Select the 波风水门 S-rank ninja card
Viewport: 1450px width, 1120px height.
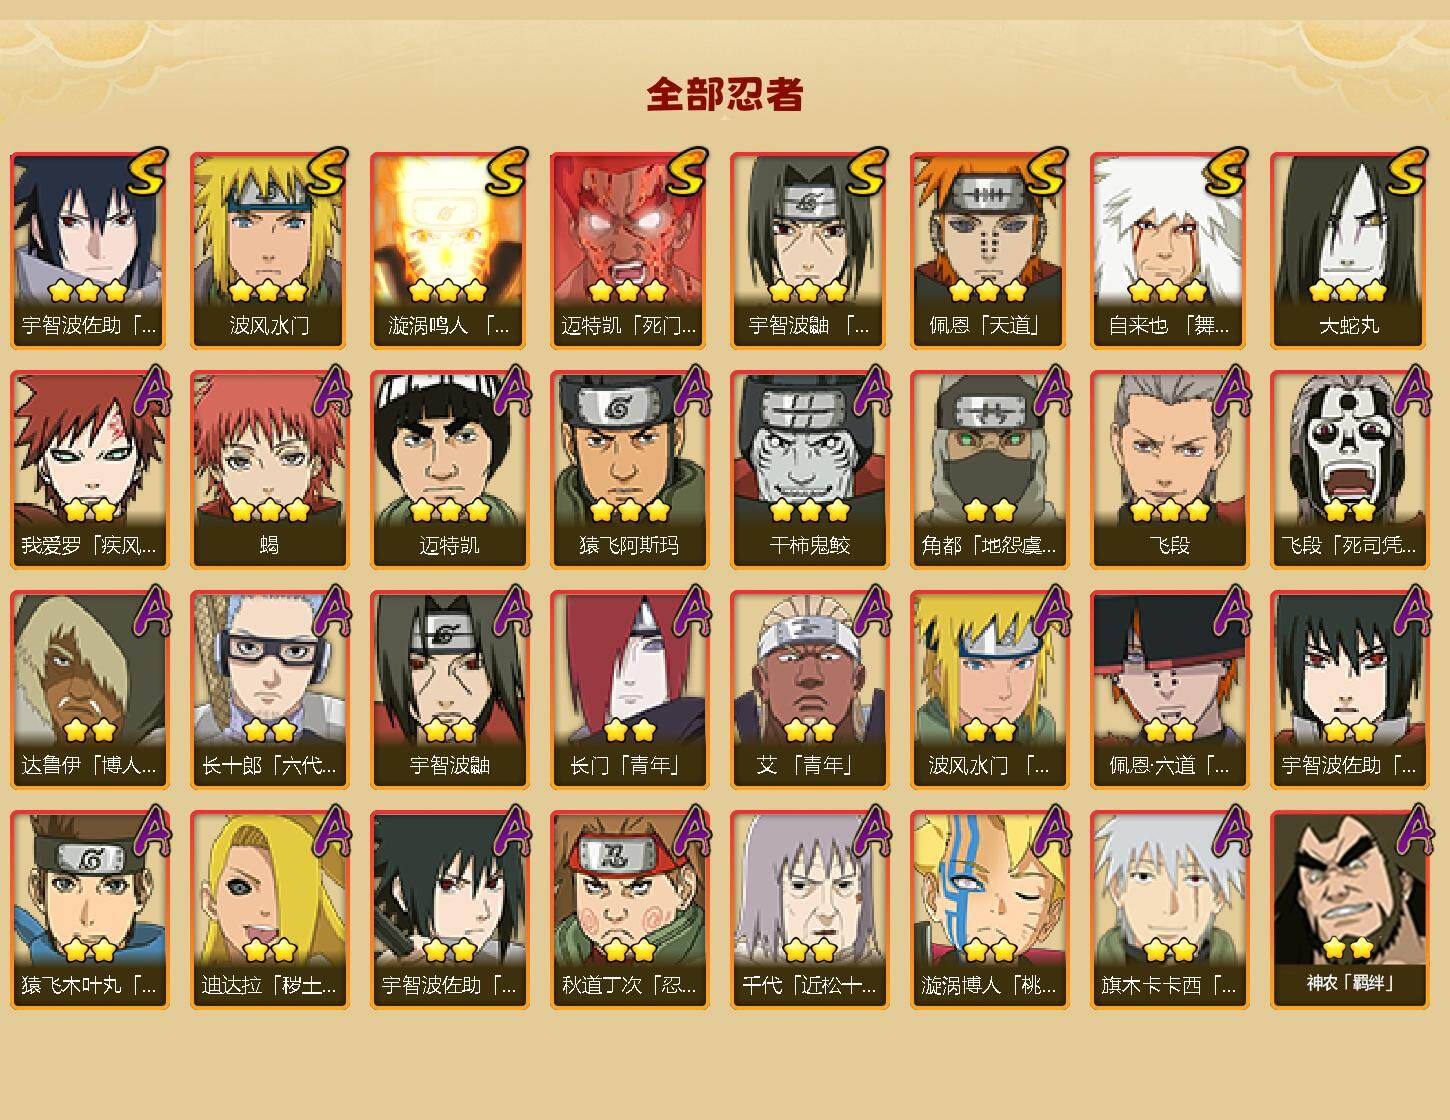pos(269,250)
